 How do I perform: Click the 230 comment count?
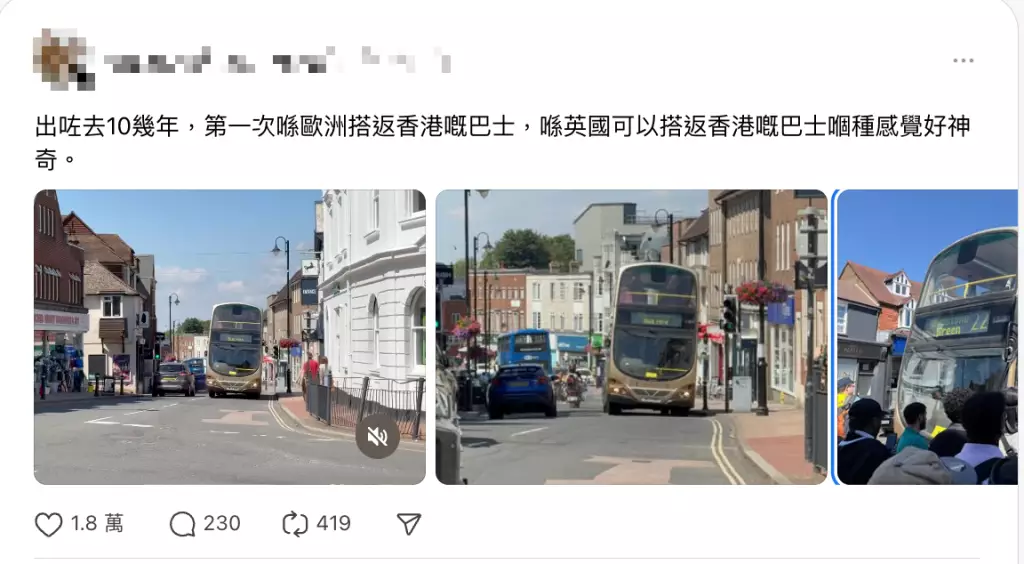(222, 524)
